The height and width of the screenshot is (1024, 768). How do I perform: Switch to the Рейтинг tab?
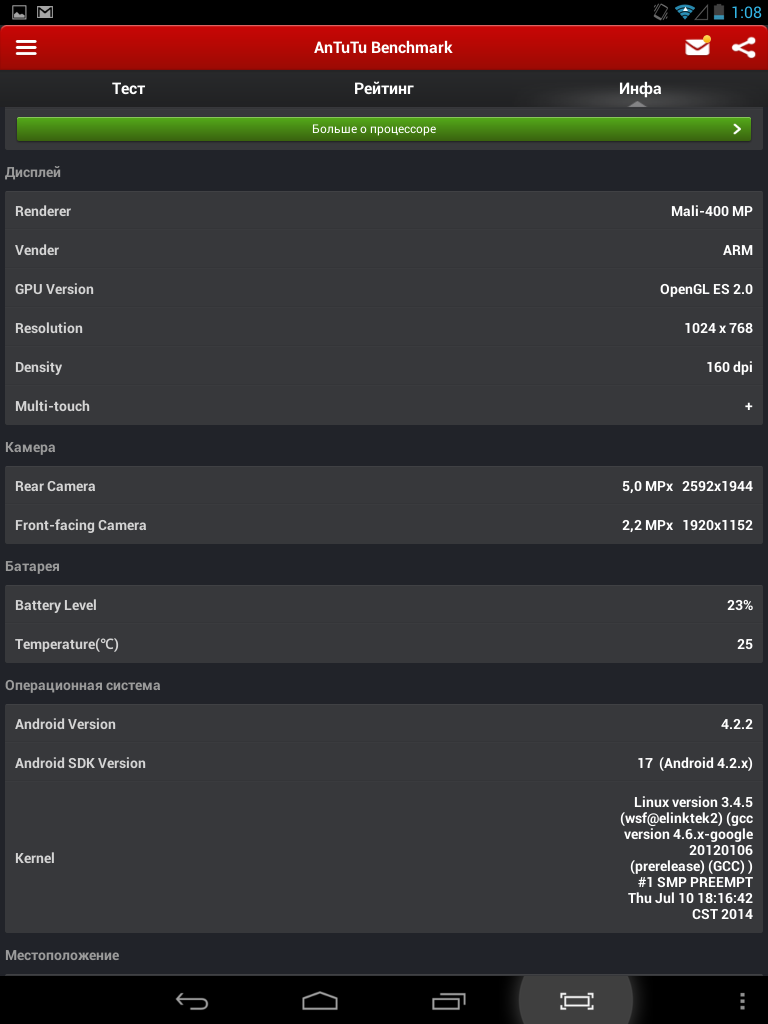383,88
